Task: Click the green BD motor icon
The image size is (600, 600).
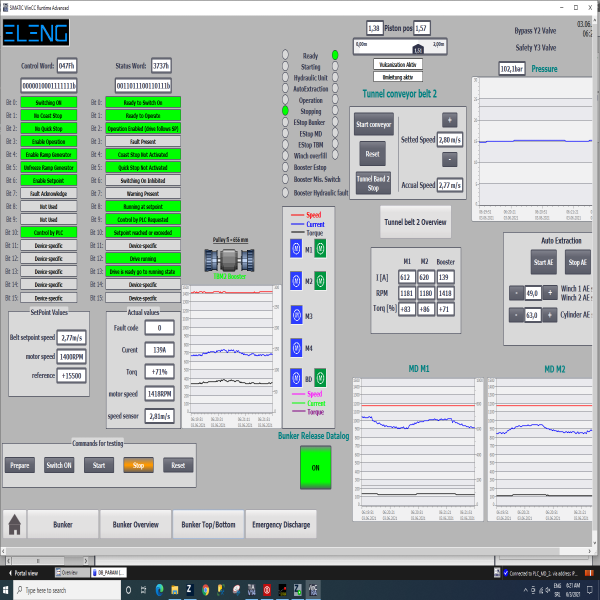Action: point(322,378)
